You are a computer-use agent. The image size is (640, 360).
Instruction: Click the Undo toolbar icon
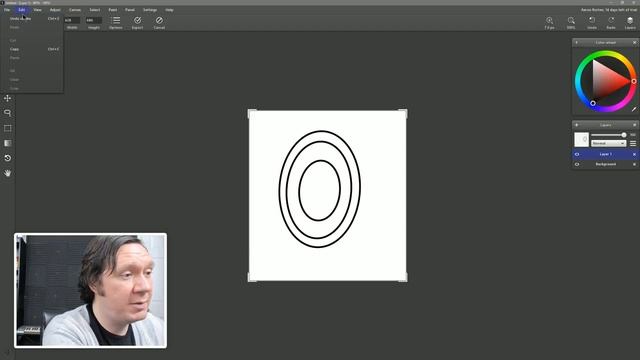click(592, 22)
